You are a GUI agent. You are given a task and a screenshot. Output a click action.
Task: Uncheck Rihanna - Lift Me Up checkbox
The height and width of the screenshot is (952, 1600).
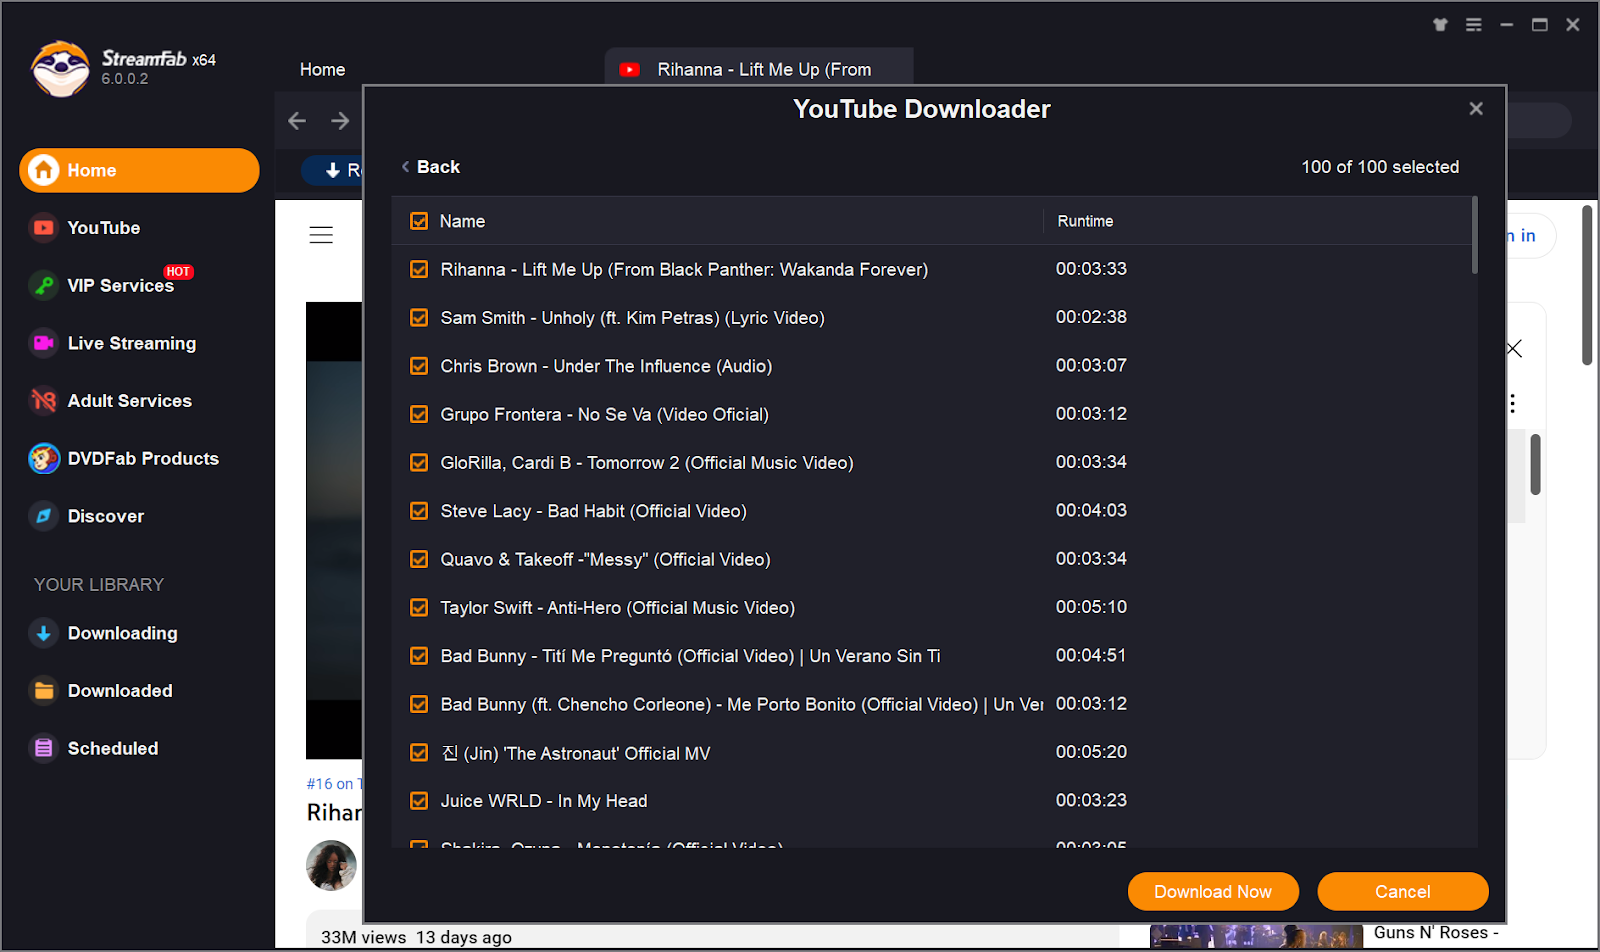click(x=419, y=269)
